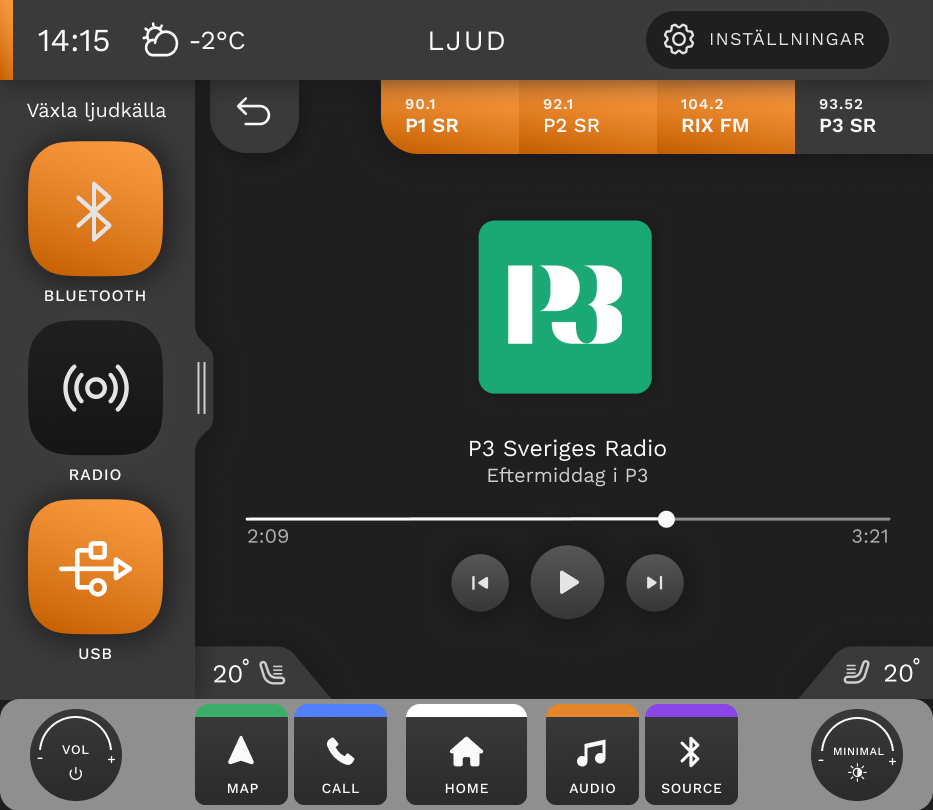Click the playback progress slider knob

point(666,520)
